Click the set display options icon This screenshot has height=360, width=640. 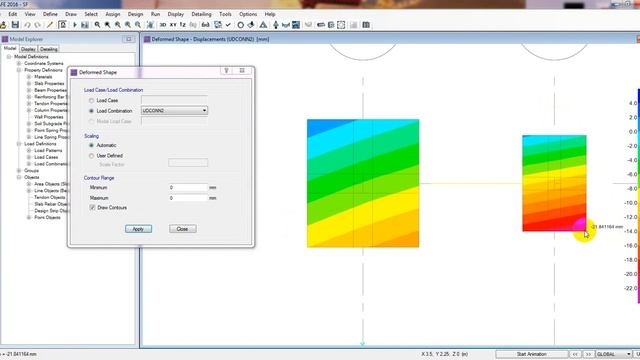coord(218,25)
